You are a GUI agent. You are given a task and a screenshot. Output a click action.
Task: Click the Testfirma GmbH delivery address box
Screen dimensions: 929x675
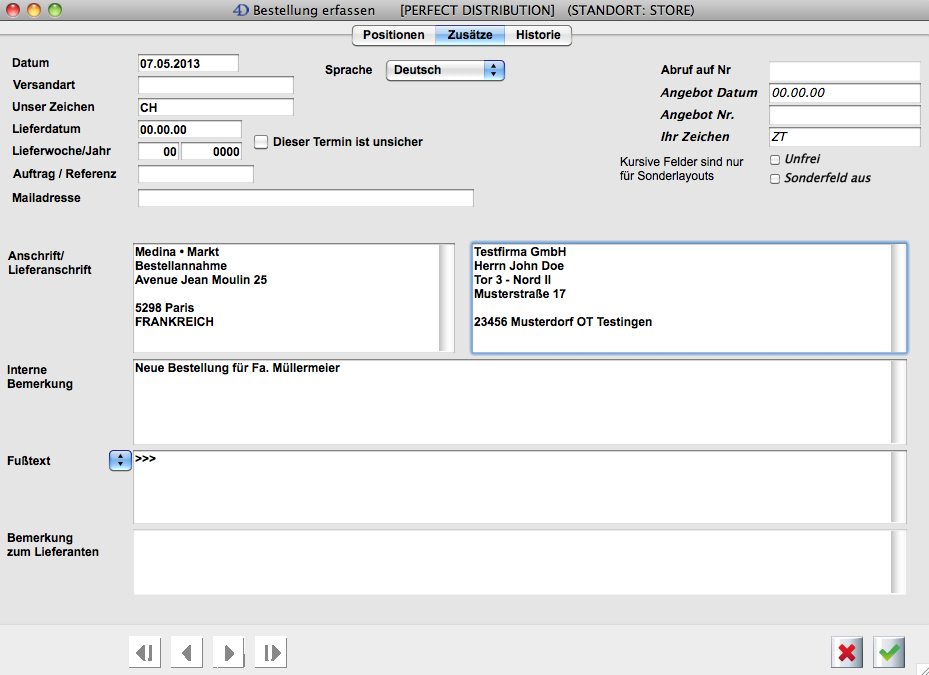[680, 297]
